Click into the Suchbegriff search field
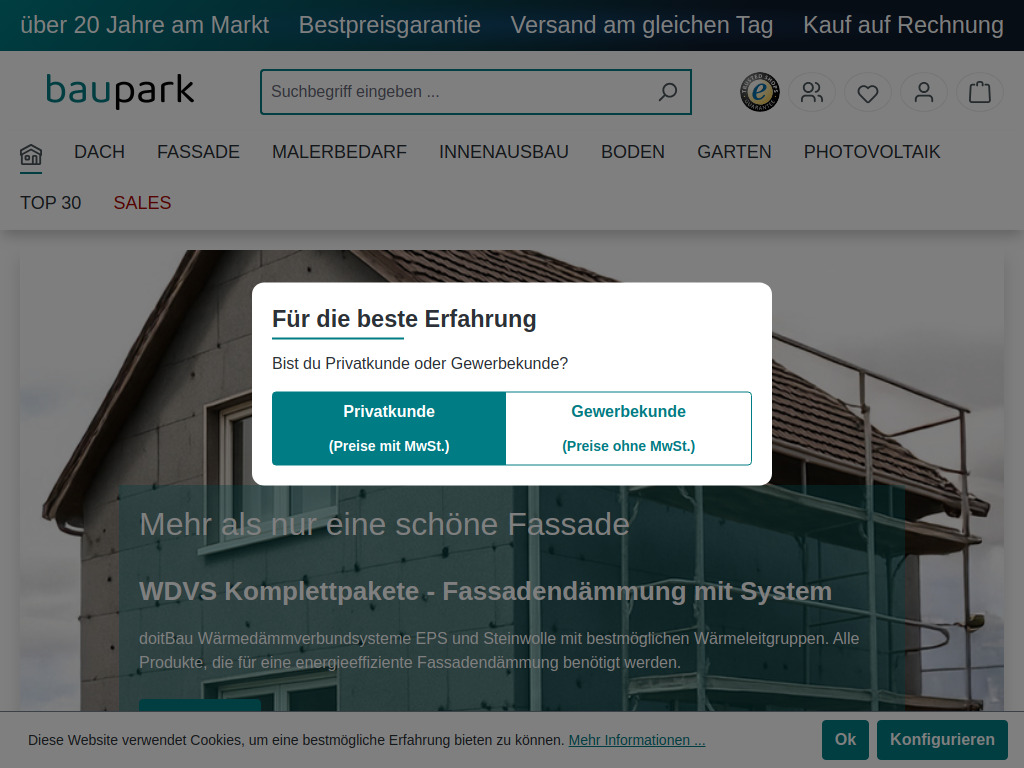The width and height of the screenshot is (1024, 768). (450, 91)
